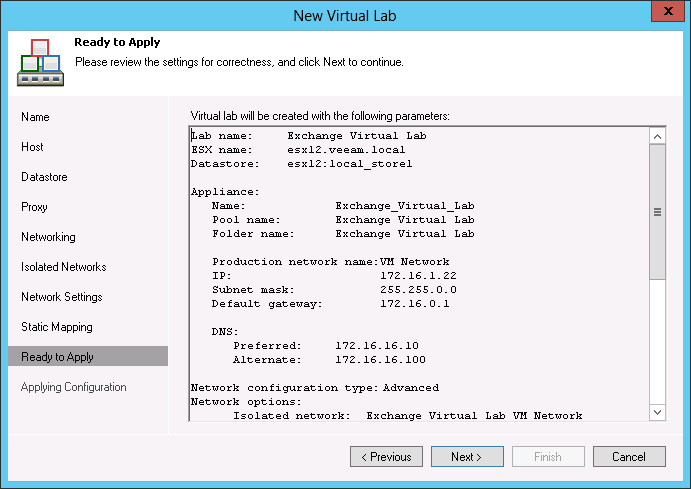This screenshot has height=489, width=691.
Task: Click the Applying Configuration step
Action: point(73,387)
